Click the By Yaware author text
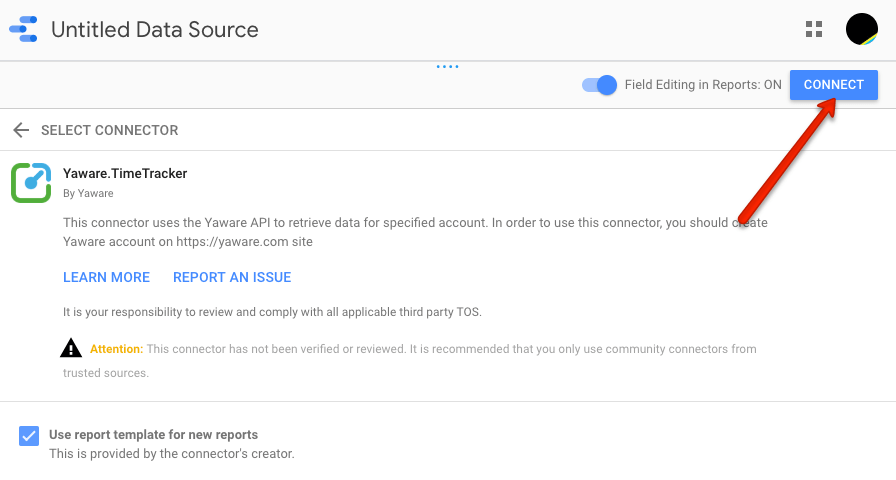Screen dimensions: 896x480 (x=88, y=194)
